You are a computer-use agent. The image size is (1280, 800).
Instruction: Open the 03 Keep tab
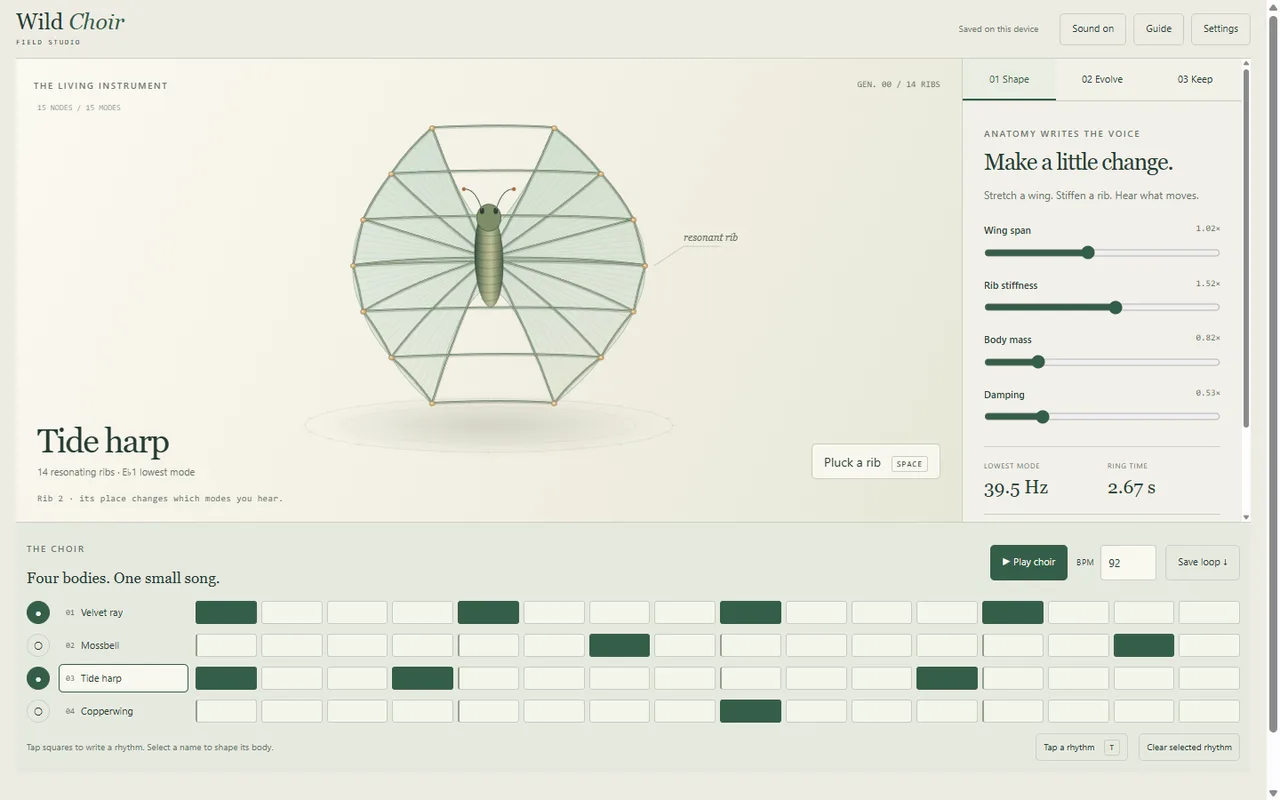[x=1195, y=80]
